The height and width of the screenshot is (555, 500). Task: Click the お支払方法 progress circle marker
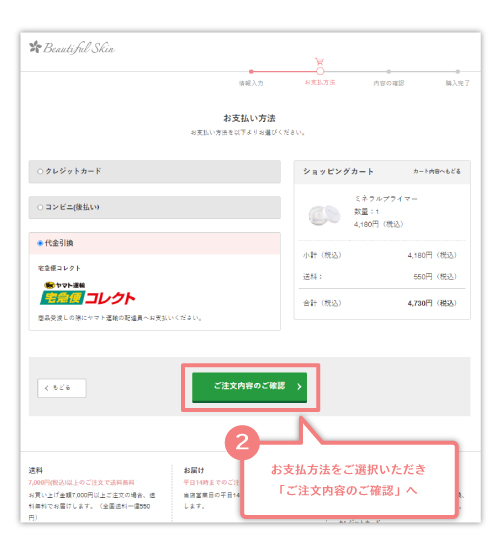tap(320, 71)
